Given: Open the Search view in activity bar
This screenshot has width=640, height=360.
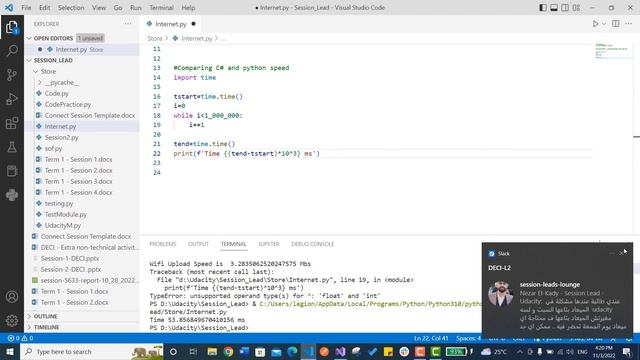Looking at the screenshot, I should click(x=12, y=51).
